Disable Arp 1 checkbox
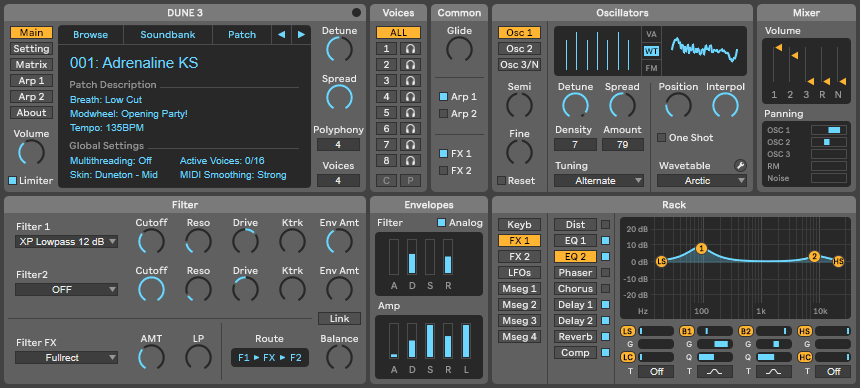 point(443,97)
